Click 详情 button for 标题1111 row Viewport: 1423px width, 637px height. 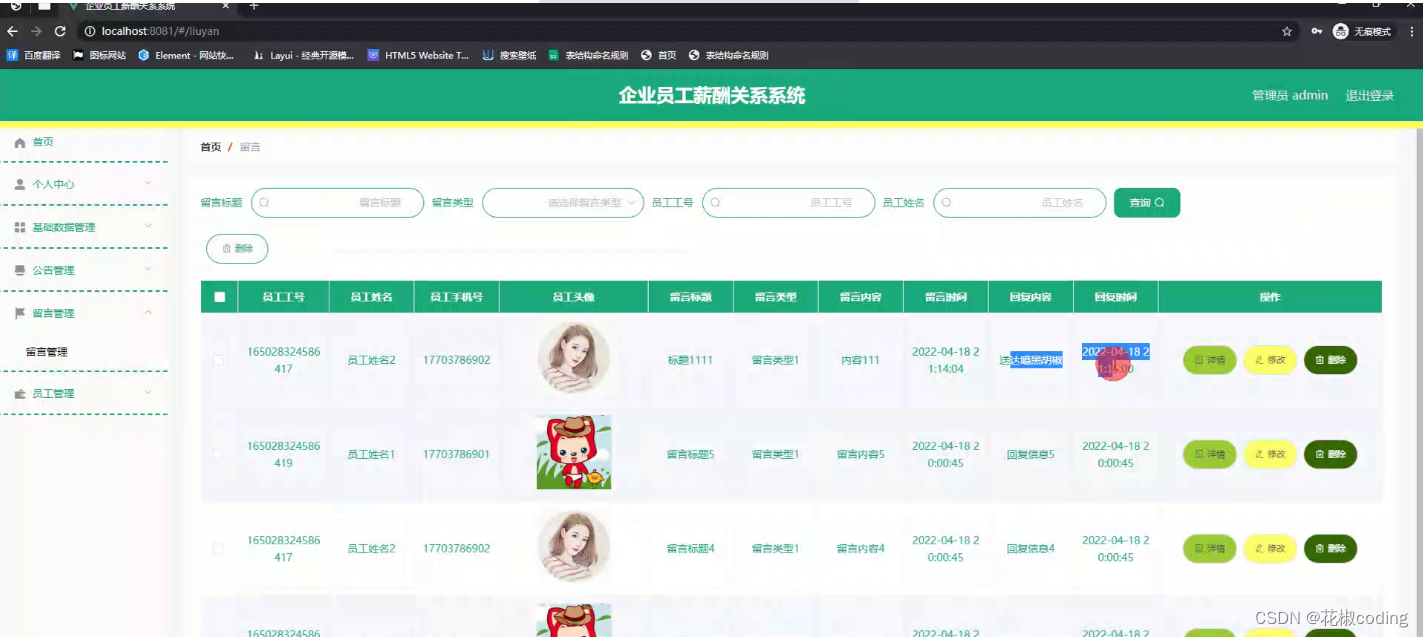pos(1209,360)
